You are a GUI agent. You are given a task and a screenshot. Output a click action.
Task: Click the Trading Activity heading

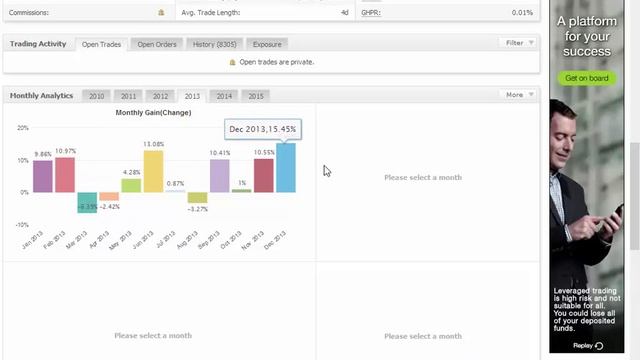[38, 44]
